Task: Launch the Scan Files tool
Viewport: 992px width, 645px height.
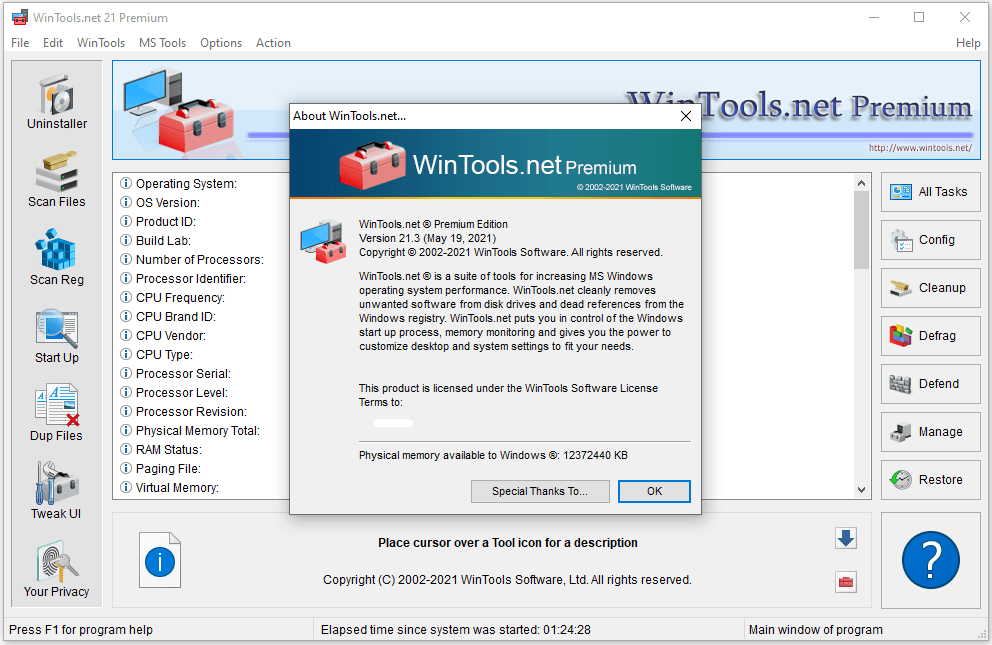Action: [x=57, y=180]
